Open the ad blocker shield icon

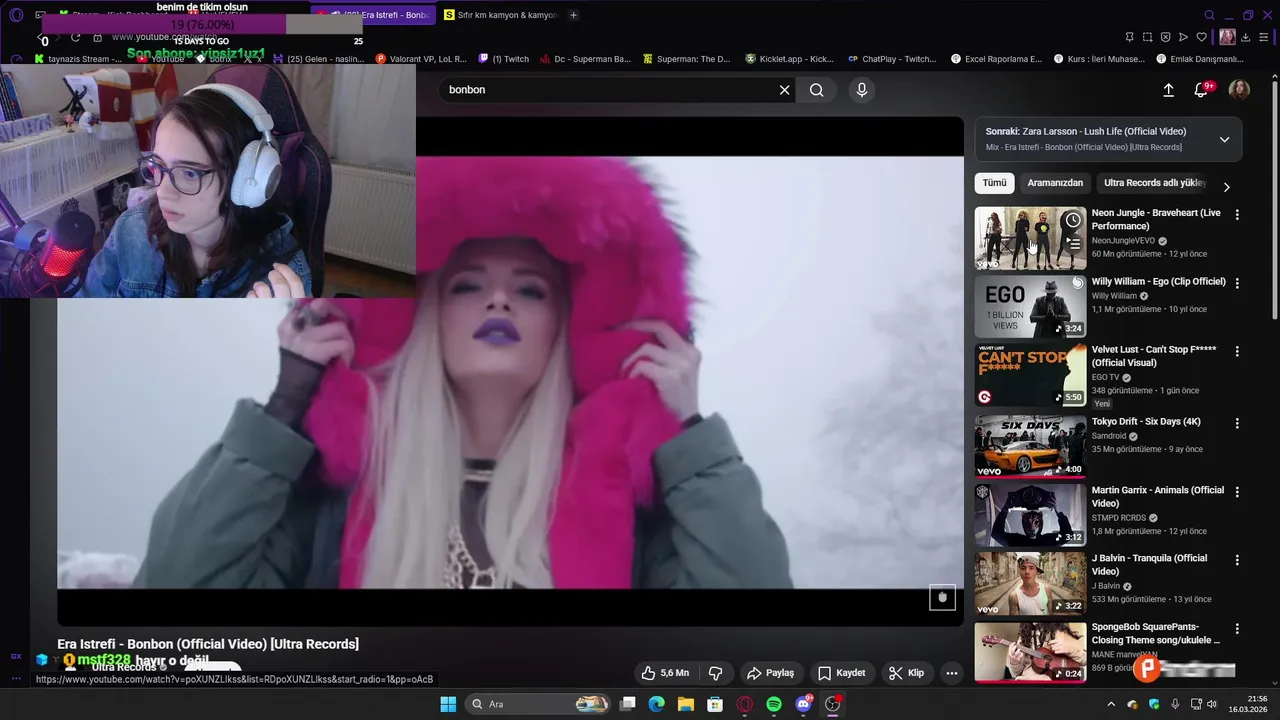coord(1165,37)
